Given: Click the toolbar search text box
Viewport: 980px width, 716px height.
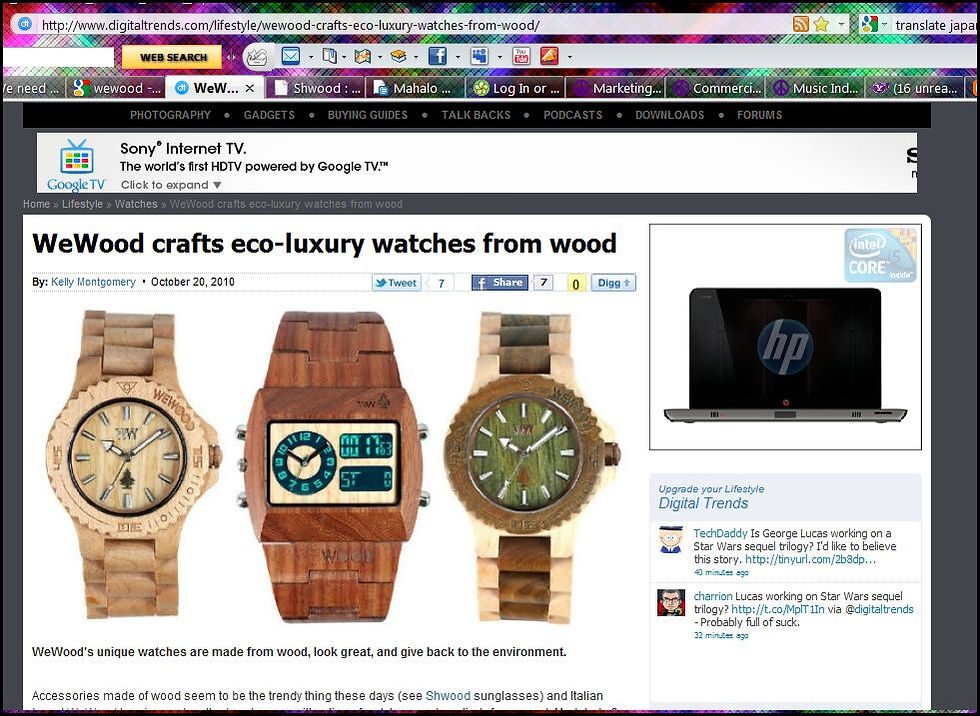Looking at the screenshot, I should 59,57.
